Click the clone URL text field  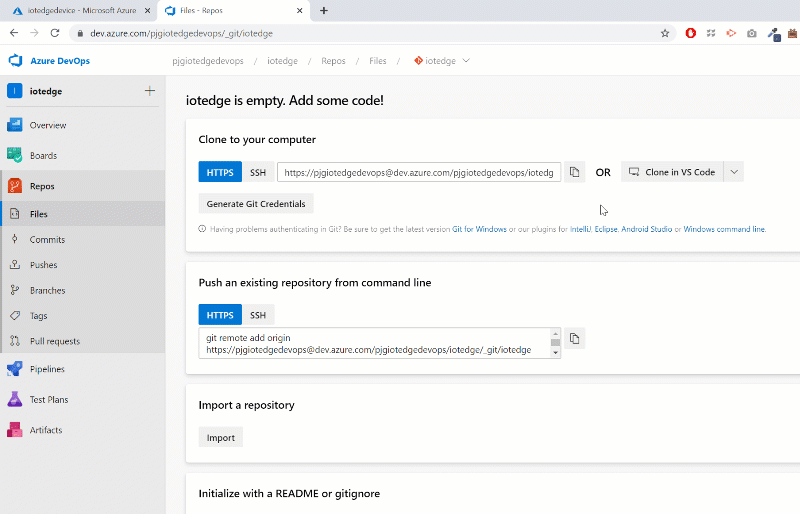click(419, 172)
